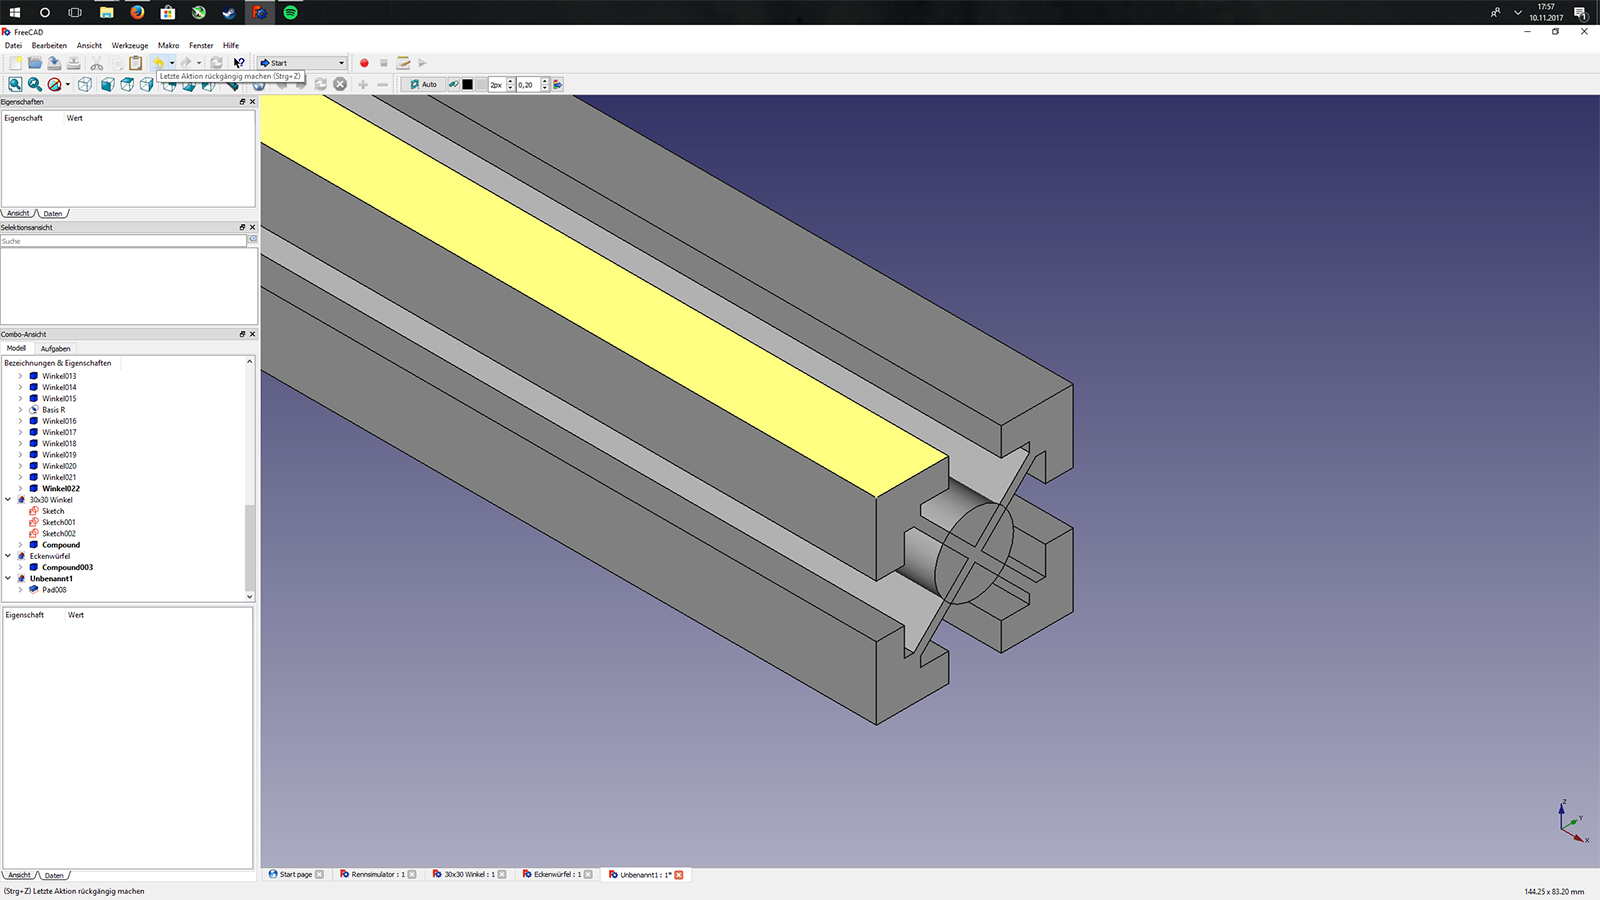This screenshot has height=900, width=1600.
Task: Collapse the 30x30 Winkel document node
Action: [8, 500]
